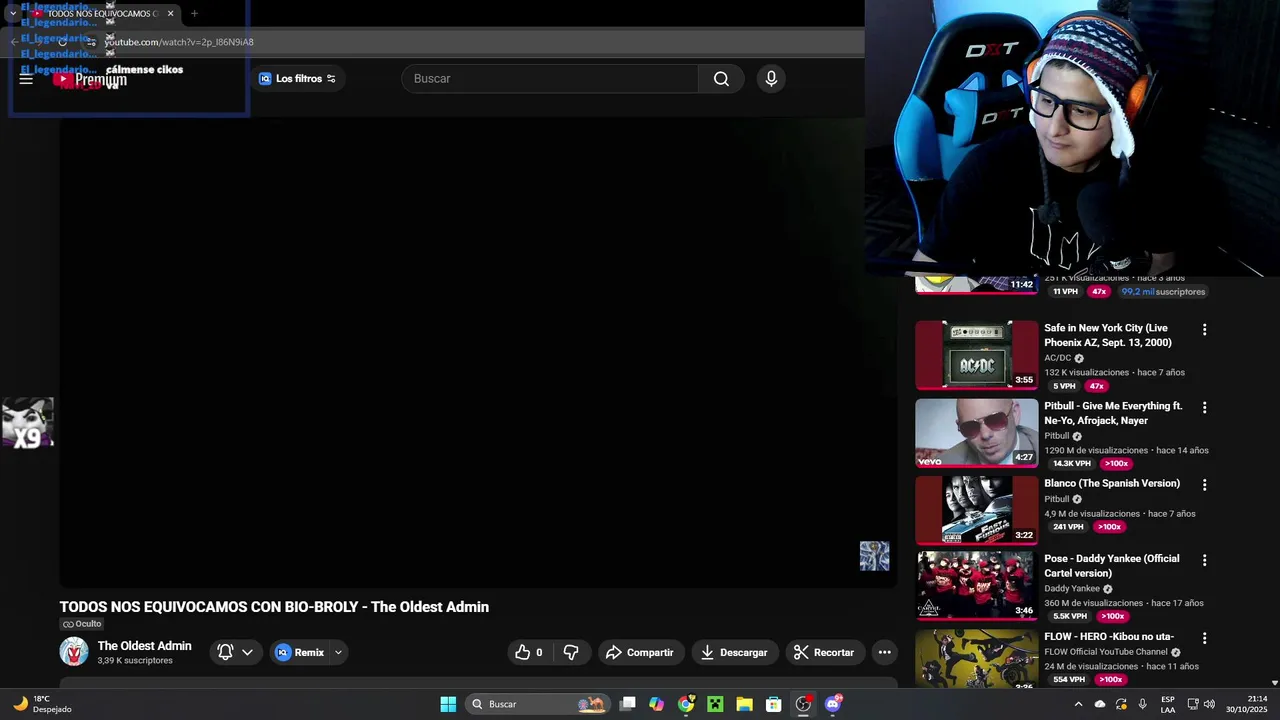Click the magnifier search button

tap(721, 78)
